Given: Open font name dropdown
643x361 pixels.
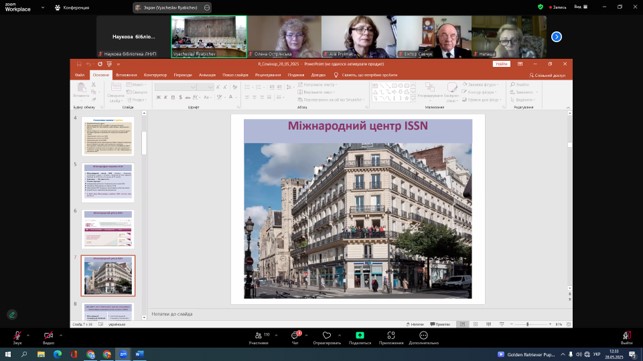Looking at the screenshot, I should 193,87.
